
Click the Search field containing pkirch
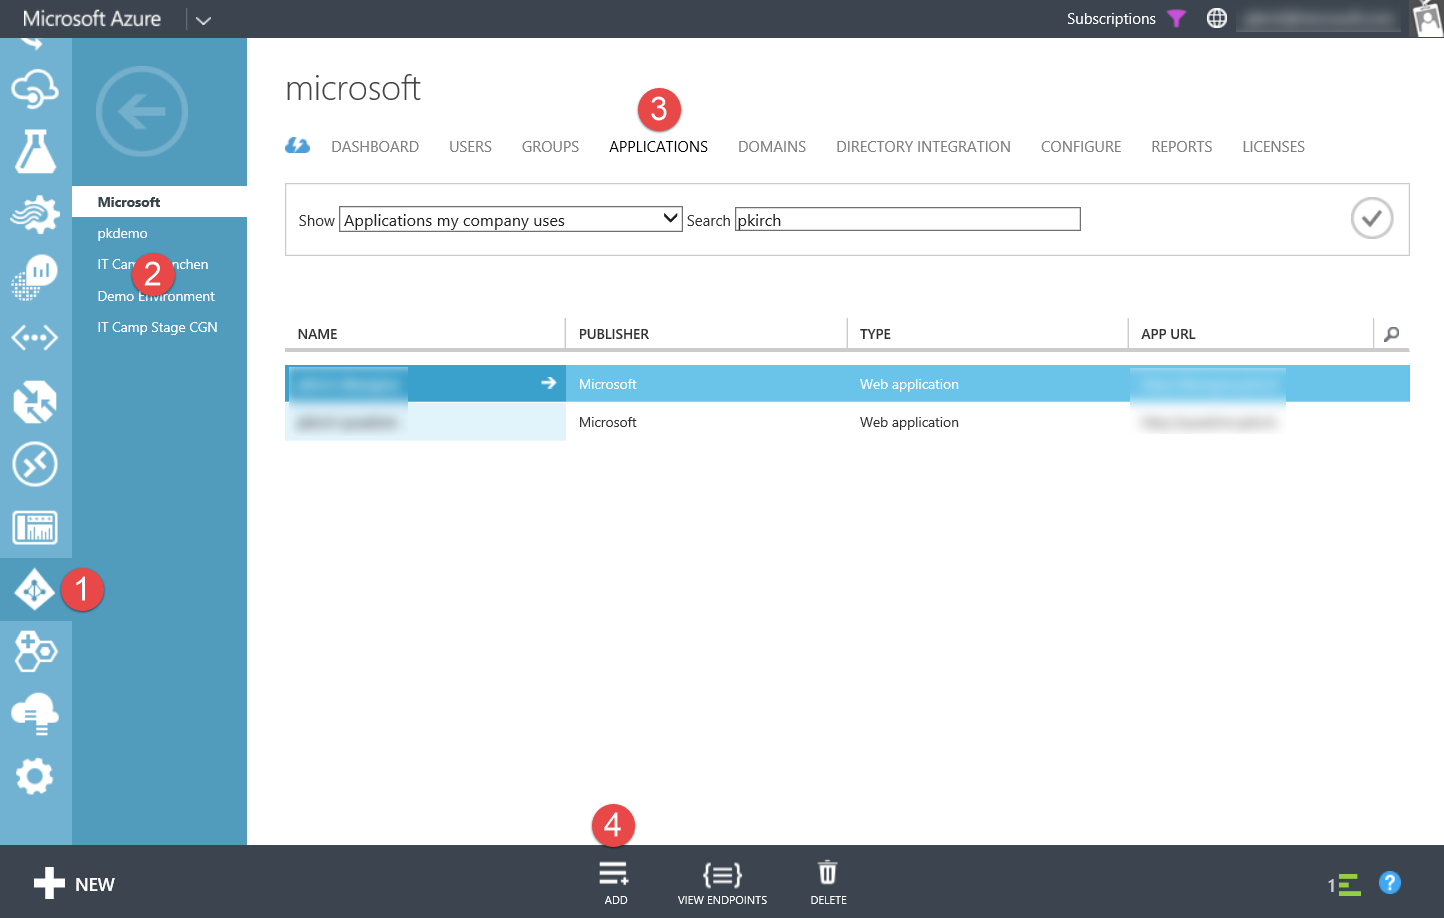coord(908,219)
